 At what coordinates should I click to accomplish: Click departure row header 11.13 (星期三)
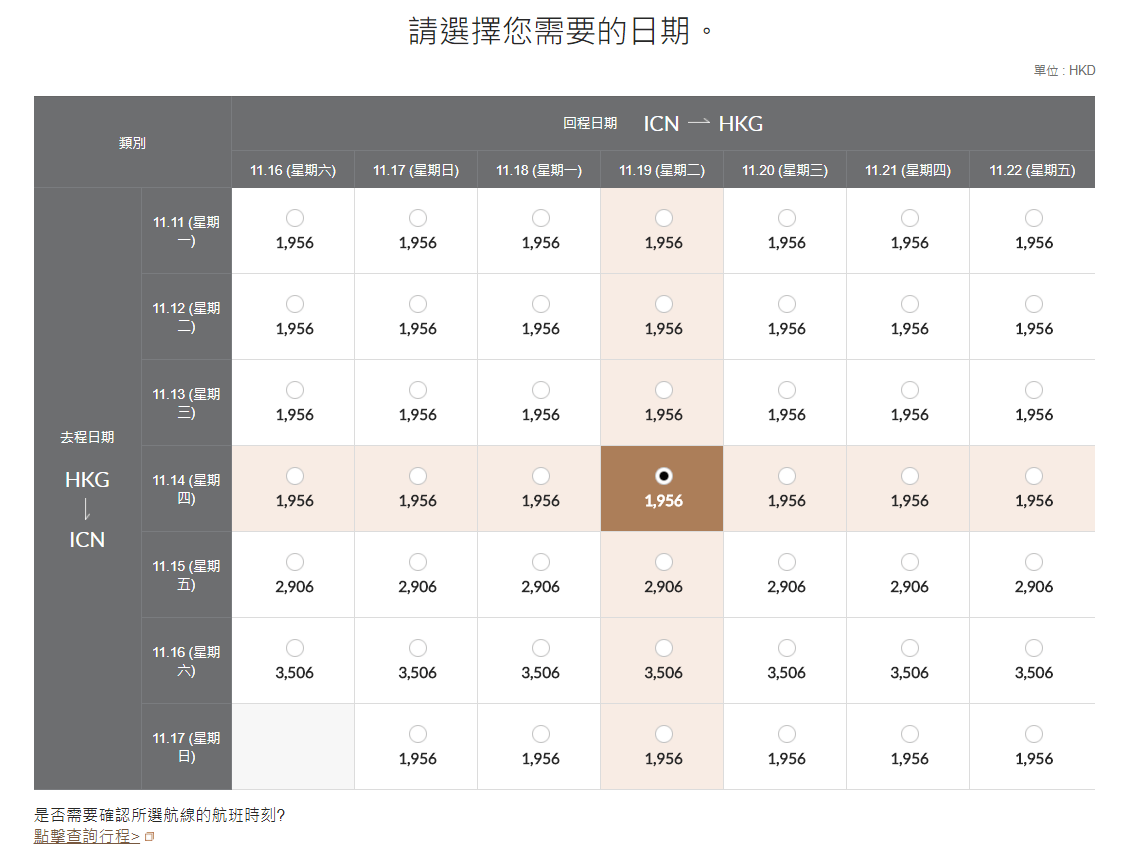(x=186, y=403)
